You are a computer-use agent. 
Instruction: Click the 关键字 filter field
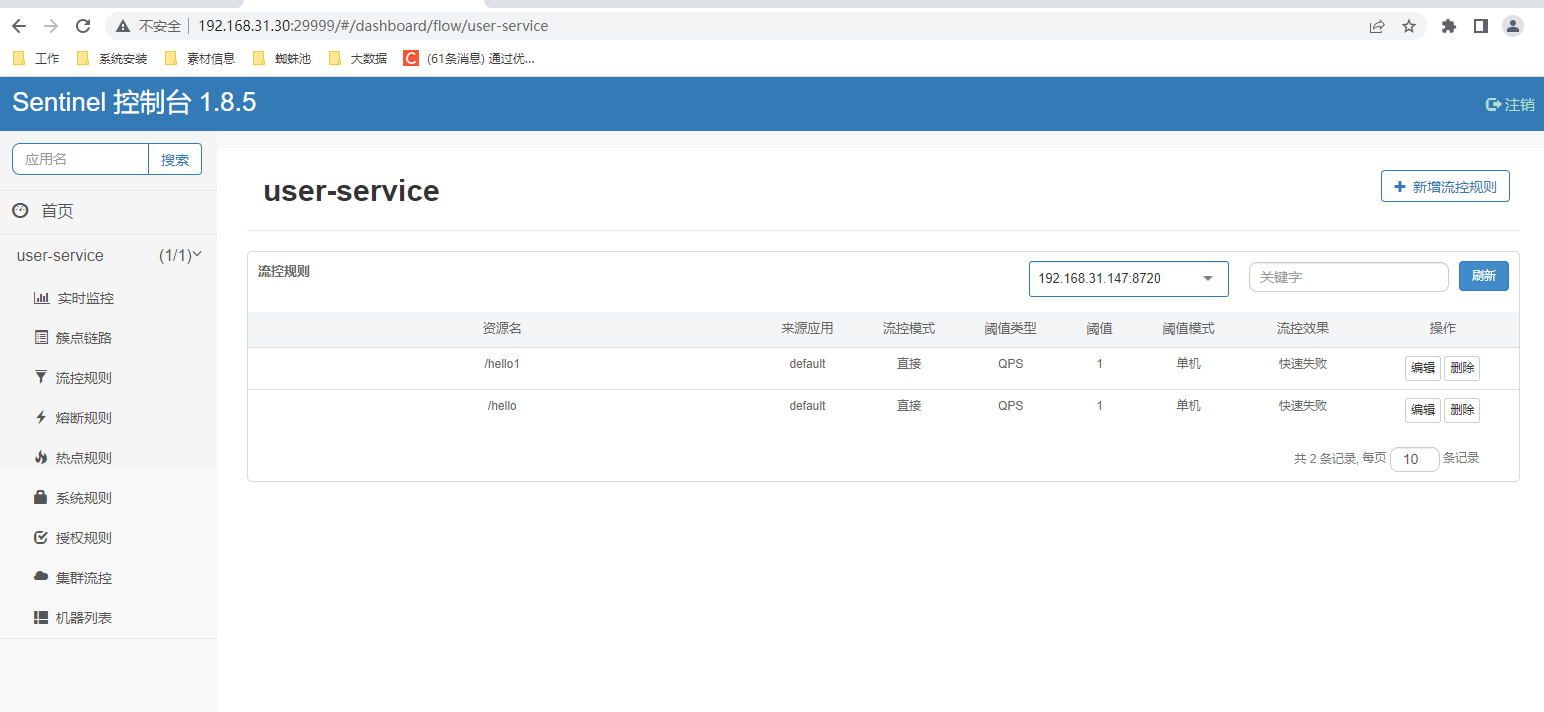(1349, 277)
